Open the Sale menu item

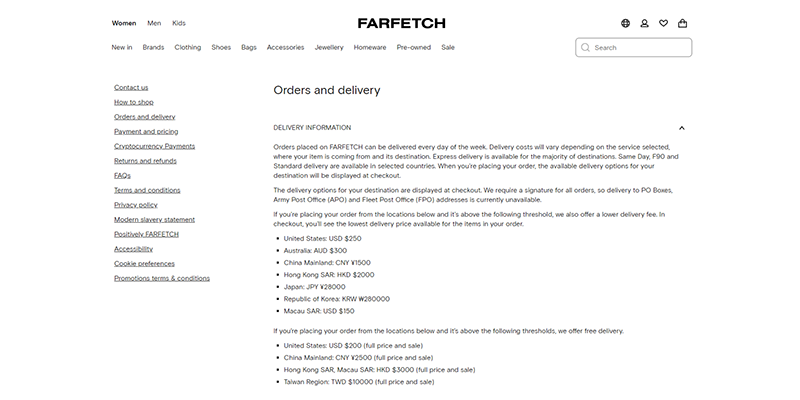(448, 47)
